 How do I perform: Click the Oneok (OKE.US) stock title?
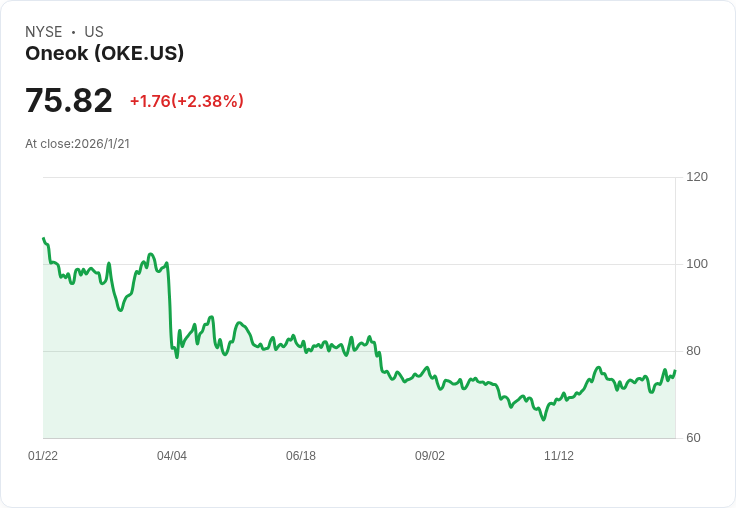pyautogui.click(x=104, y=54)
